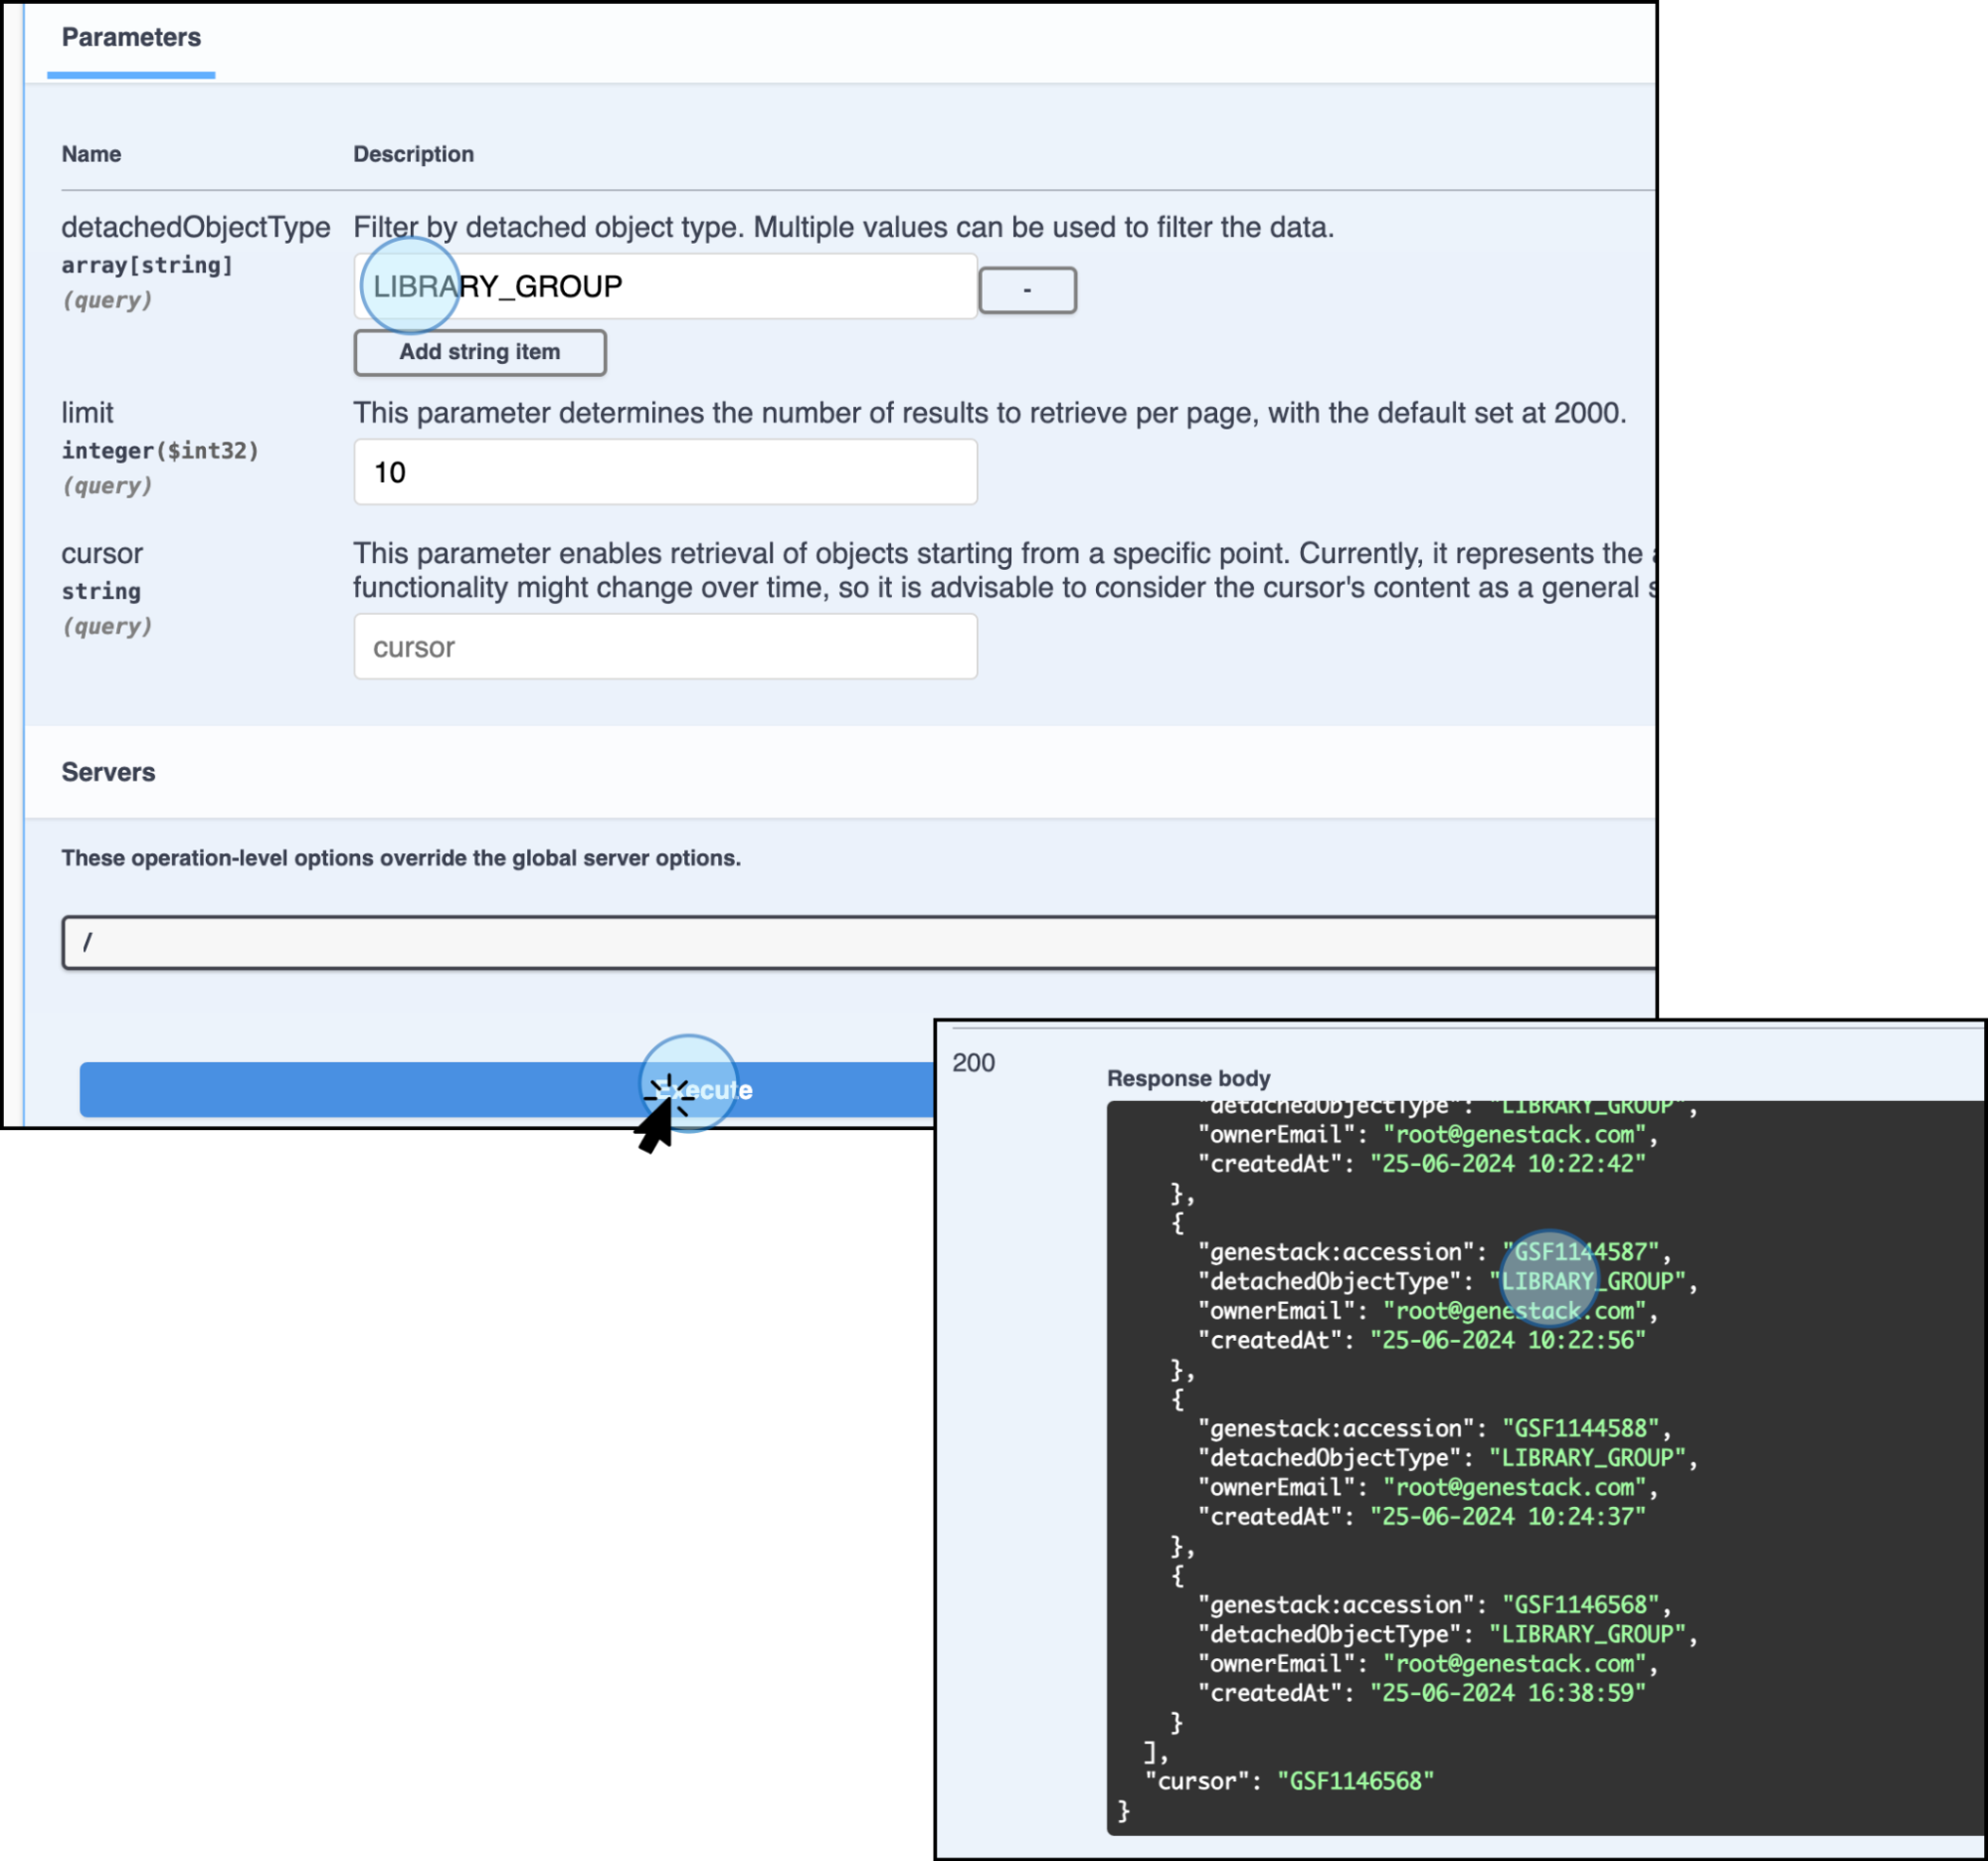Select createdAt value 25-06-2024 10:22:42
This screenshot has width=1988, height=1862.
[1507, 1164]
